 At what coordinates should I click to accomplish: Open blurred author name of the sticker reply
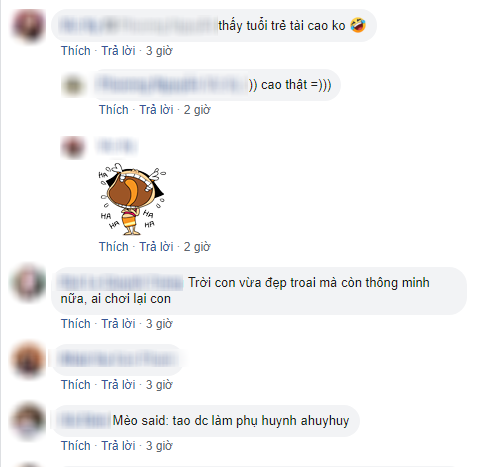[116, 146]
